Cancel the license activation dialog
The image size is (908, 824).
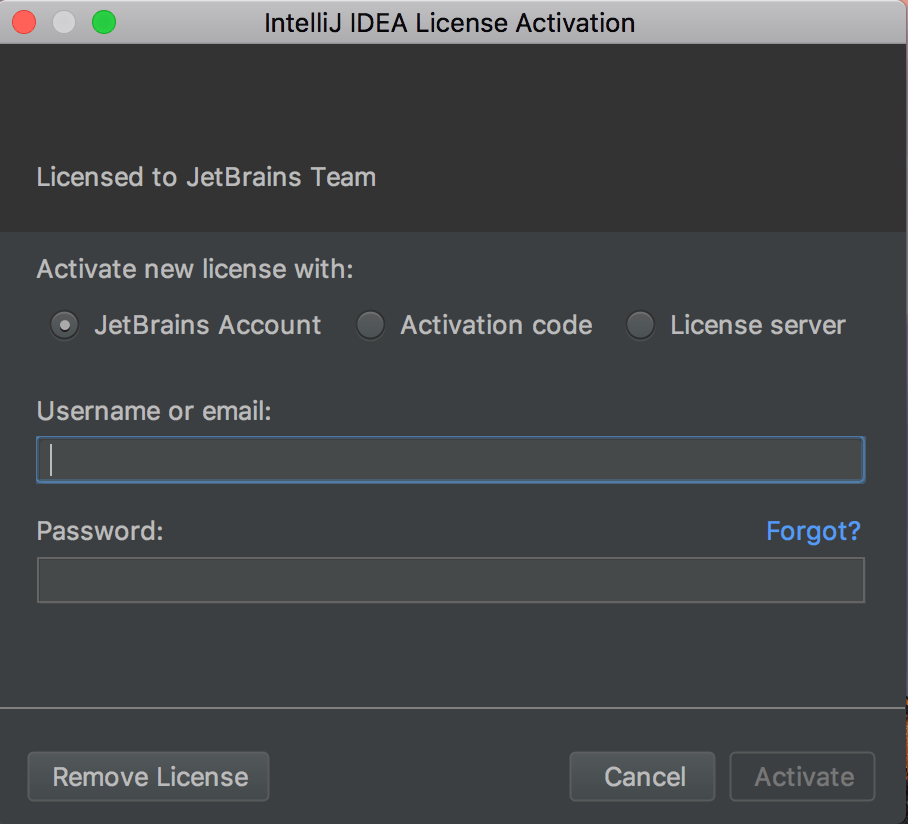[x=642, y=777]
